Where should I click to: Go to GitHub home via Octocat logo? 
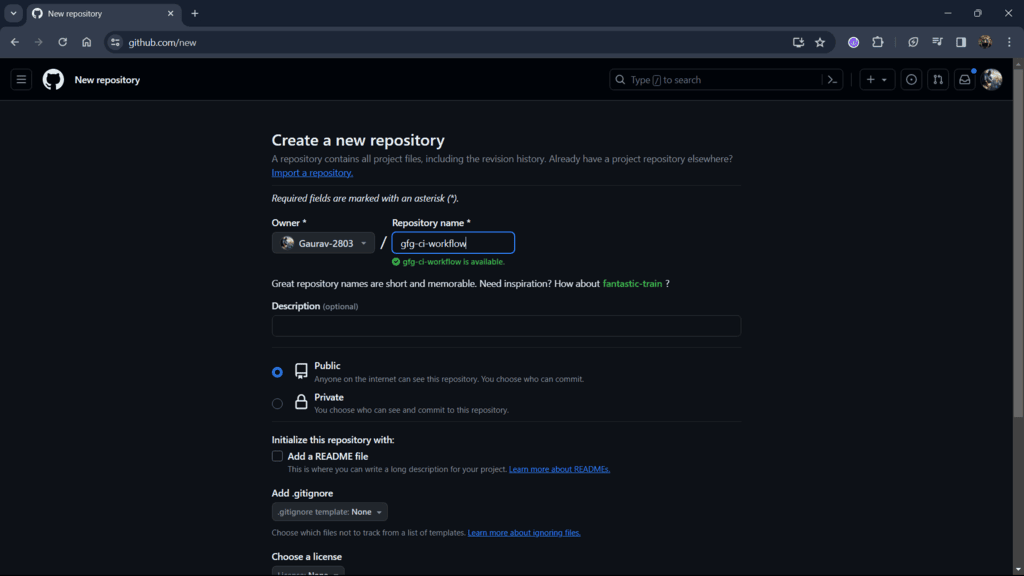click(x=54, y=80)
